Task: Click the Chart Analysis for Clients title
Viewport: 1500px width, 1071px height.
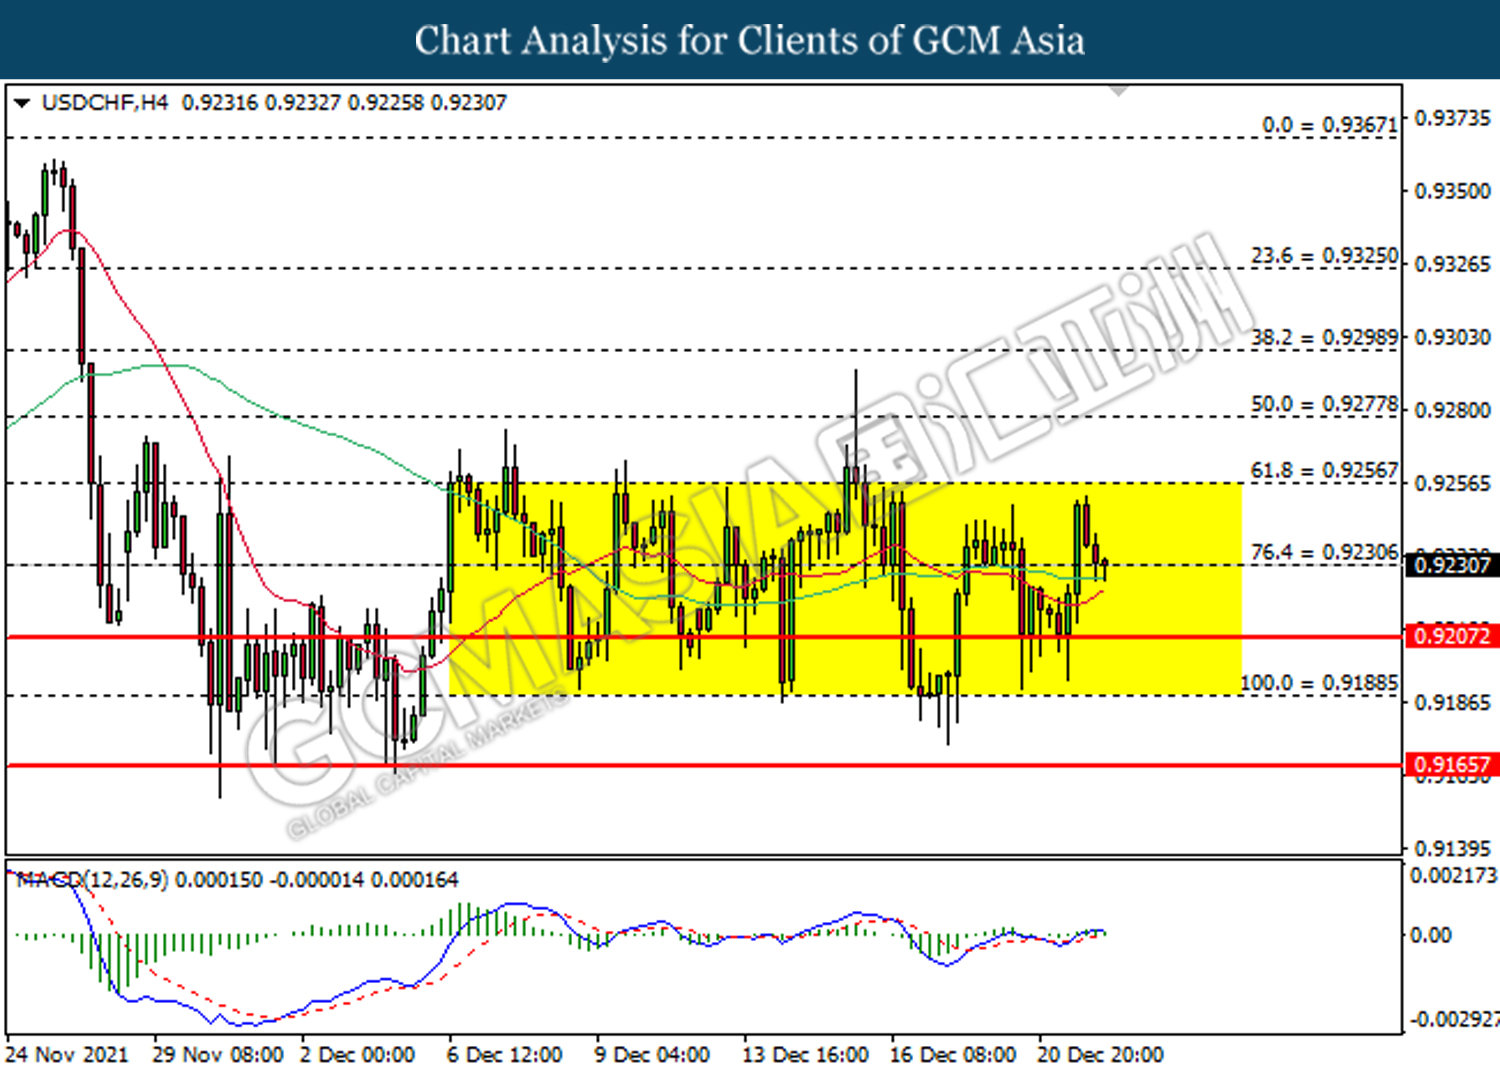Action: click(749, 40)
